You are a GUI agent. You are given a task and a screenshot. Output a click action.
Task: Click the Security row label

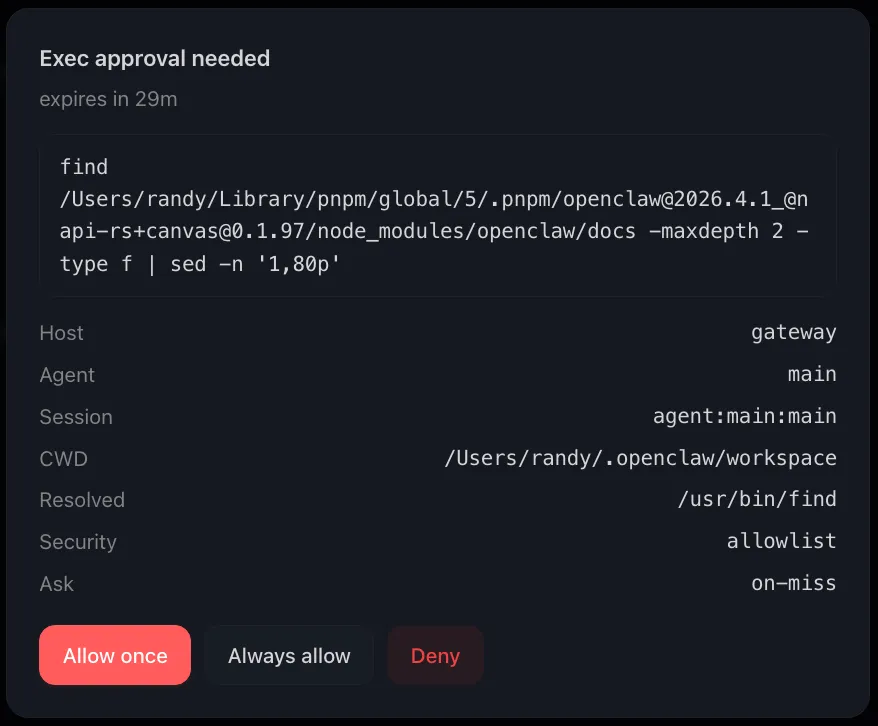coord(78,542)
